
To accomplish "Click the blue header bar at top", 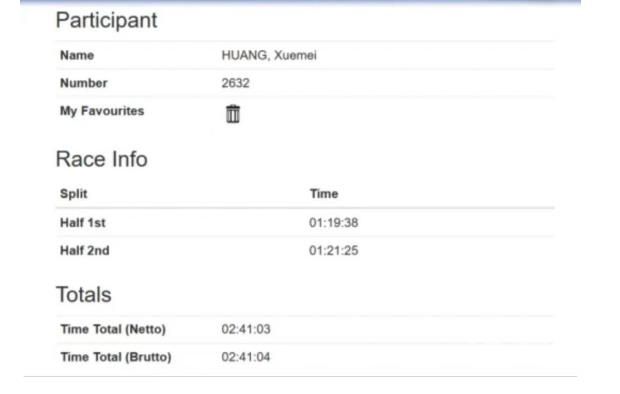I will click(x=301, y=2).
